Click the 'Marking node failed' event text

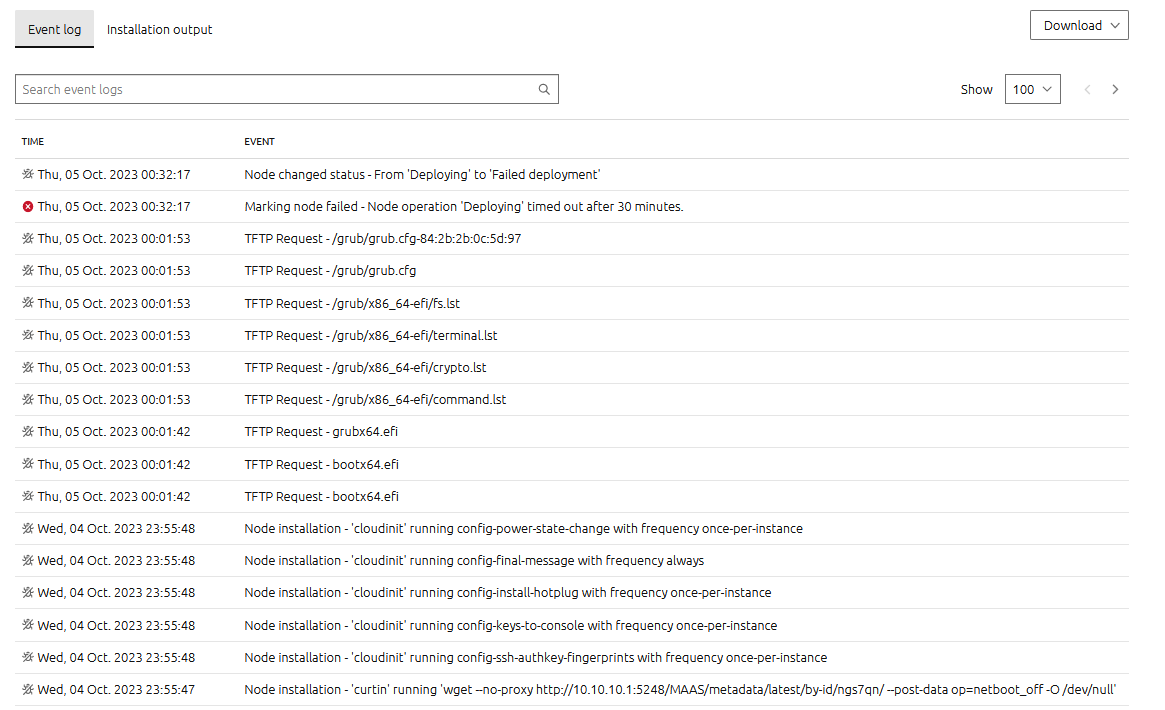click(463, 207)
